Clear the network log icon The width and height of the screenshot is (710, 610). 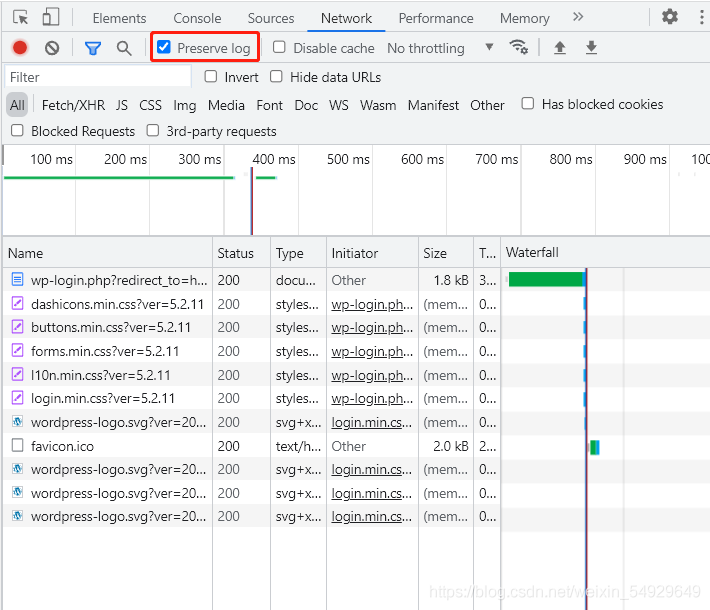[52, 48]
